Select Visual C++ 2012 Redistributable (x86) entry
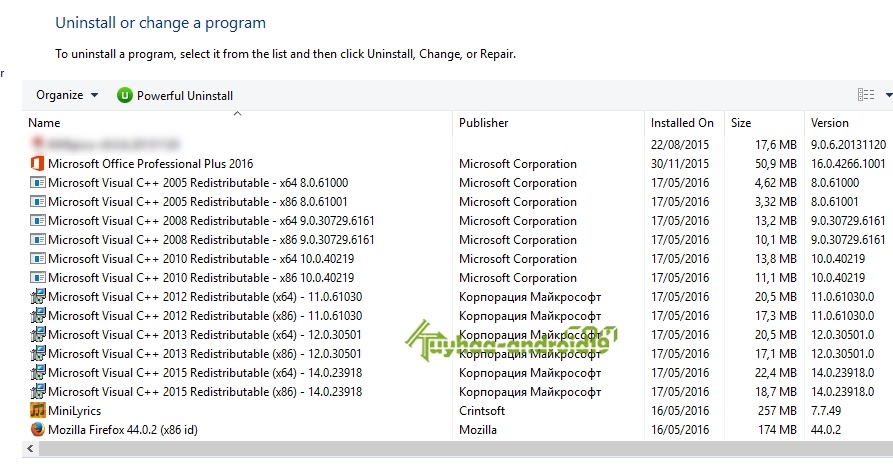The width and height of the screenshot is (893, 469). coord(205,316)
